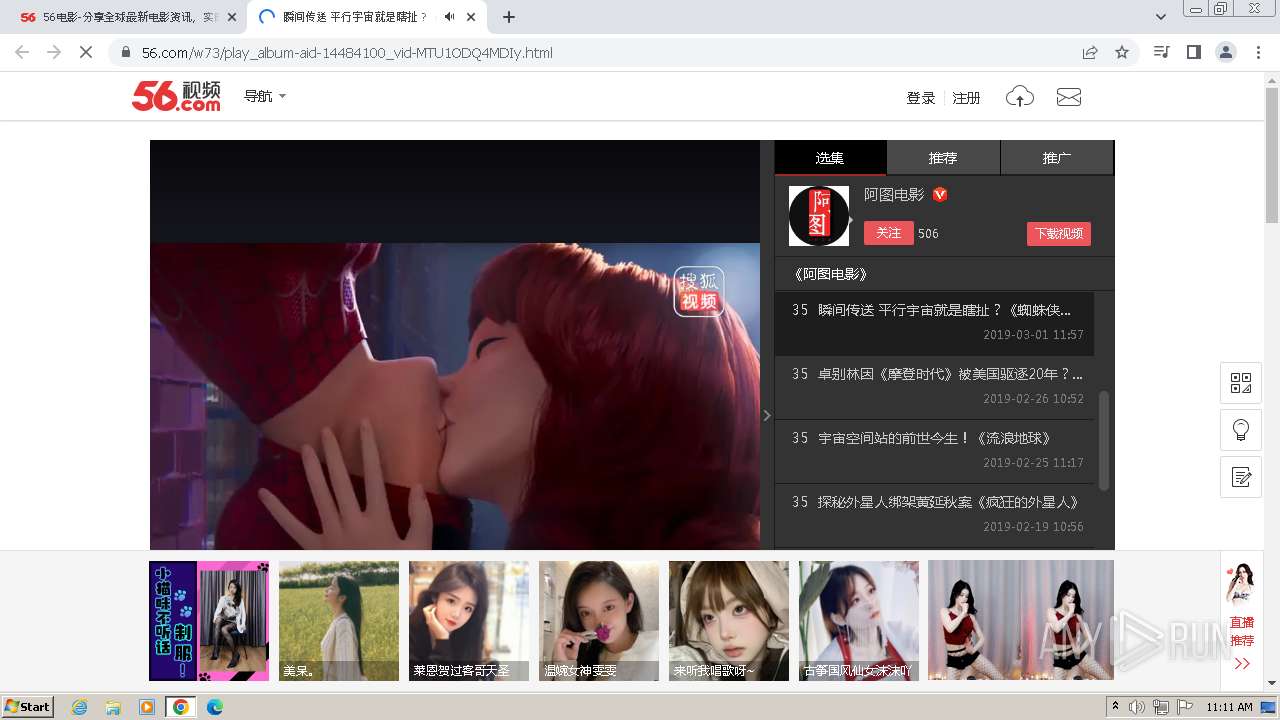This screenshot has width=1280, height=720.
Task: Open the 莱恩贺过客哥天圣 thumbnail
Action: pos(469,621)
